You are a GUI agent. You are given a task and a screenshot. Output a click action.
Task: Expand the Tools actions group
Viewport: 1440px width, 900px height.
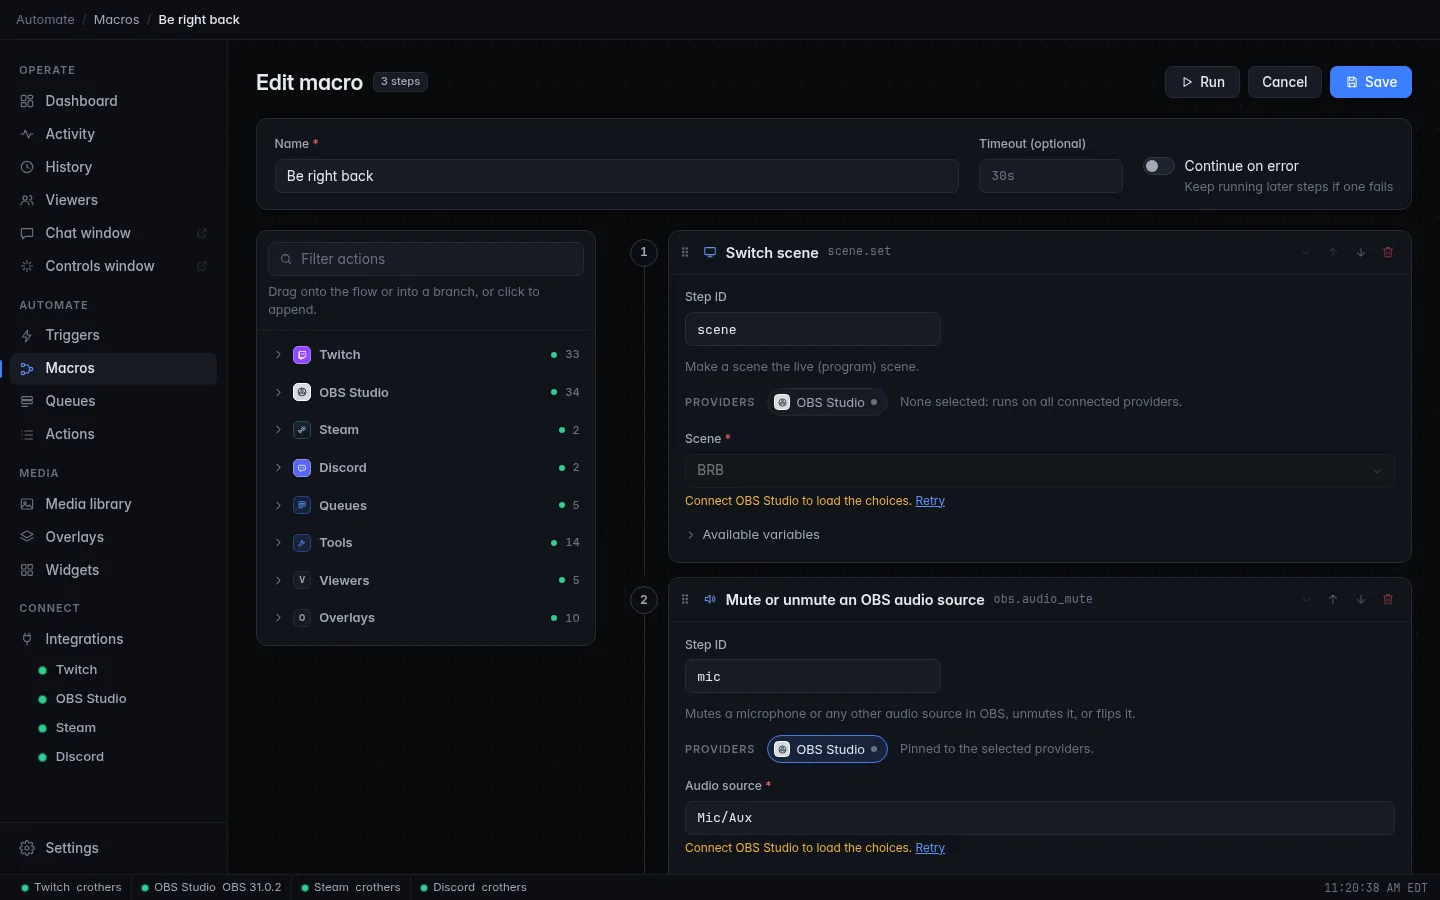click(426, 543)
